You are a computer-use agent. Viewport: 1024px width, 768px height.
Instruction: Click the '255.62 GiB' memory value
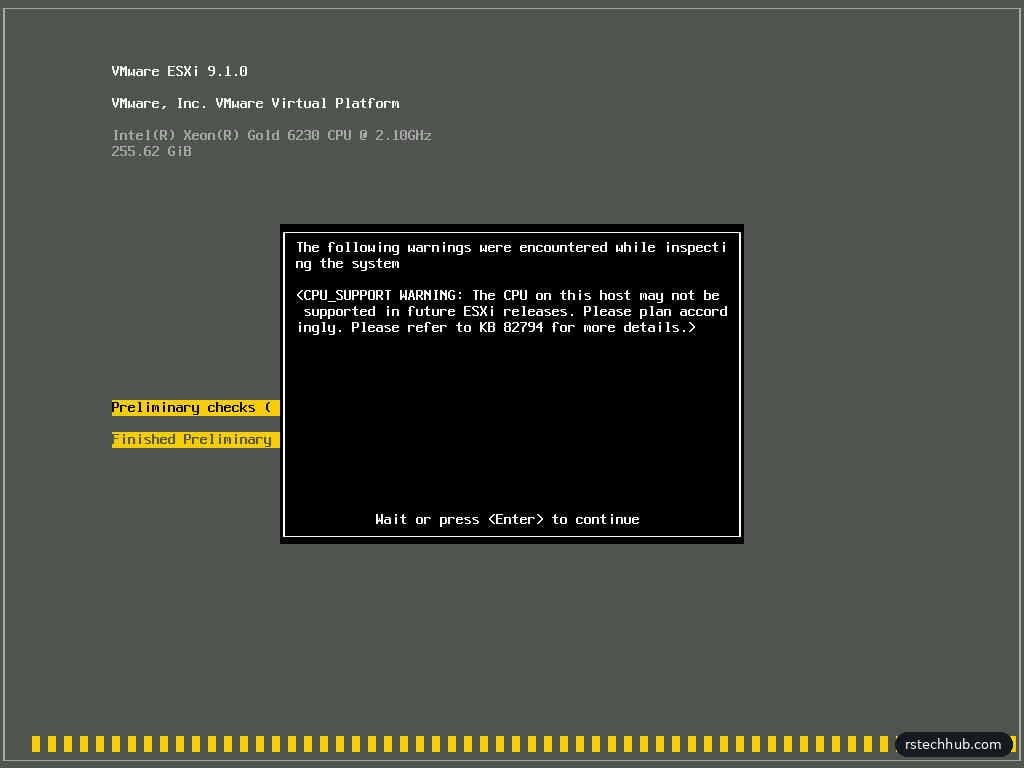tap(152, 151)
